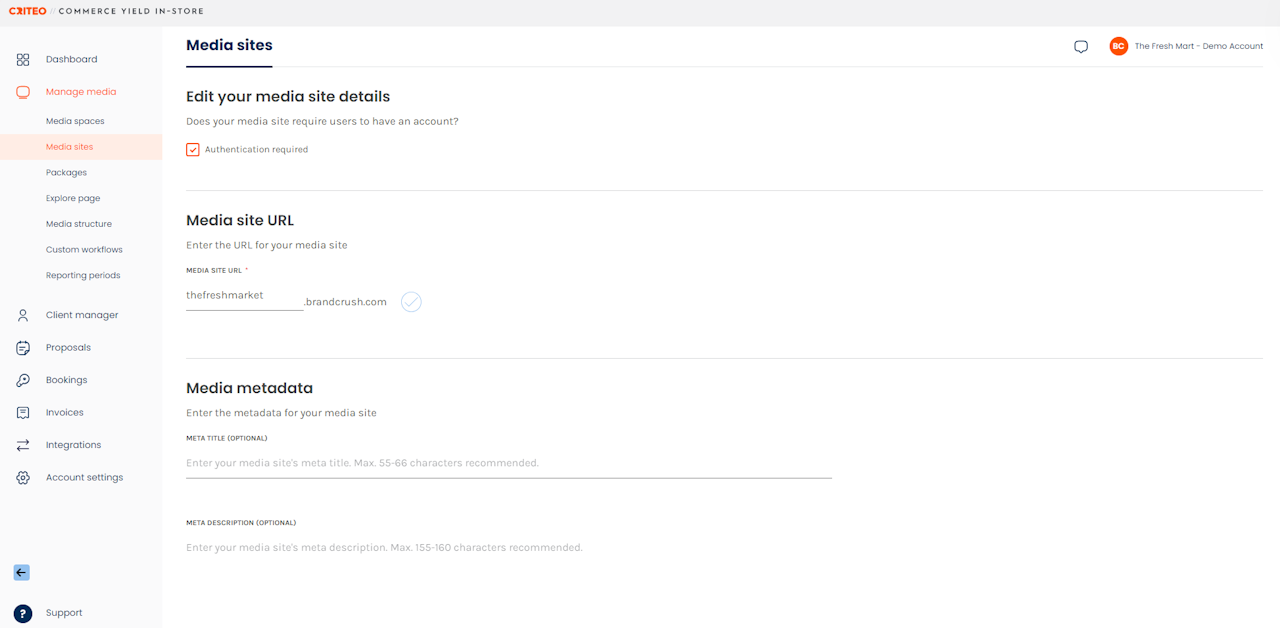Open the Account settings gear icon
This screenshot has height=628, width=1280.
[x=23, y=478]
